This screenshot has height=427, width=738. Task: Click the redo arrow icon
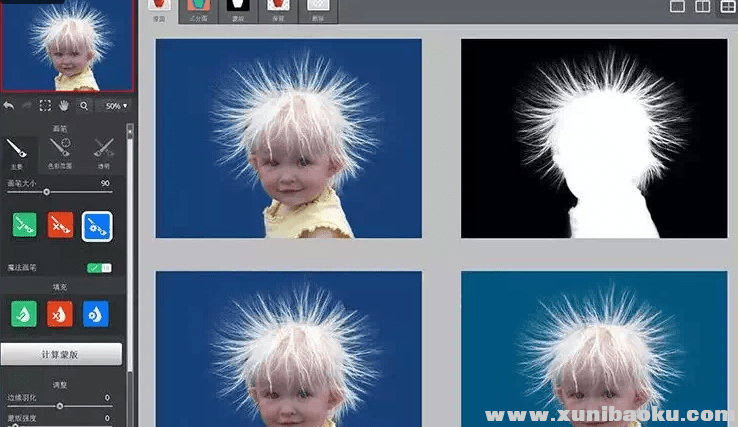(x=26, y=105)
